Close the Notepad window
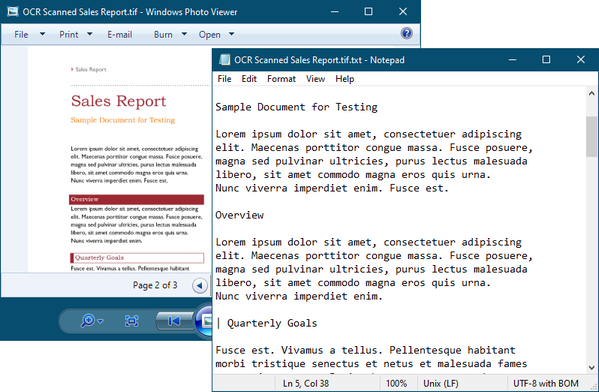The width and height of the screenshot is (599, 392). coord(581,60)
